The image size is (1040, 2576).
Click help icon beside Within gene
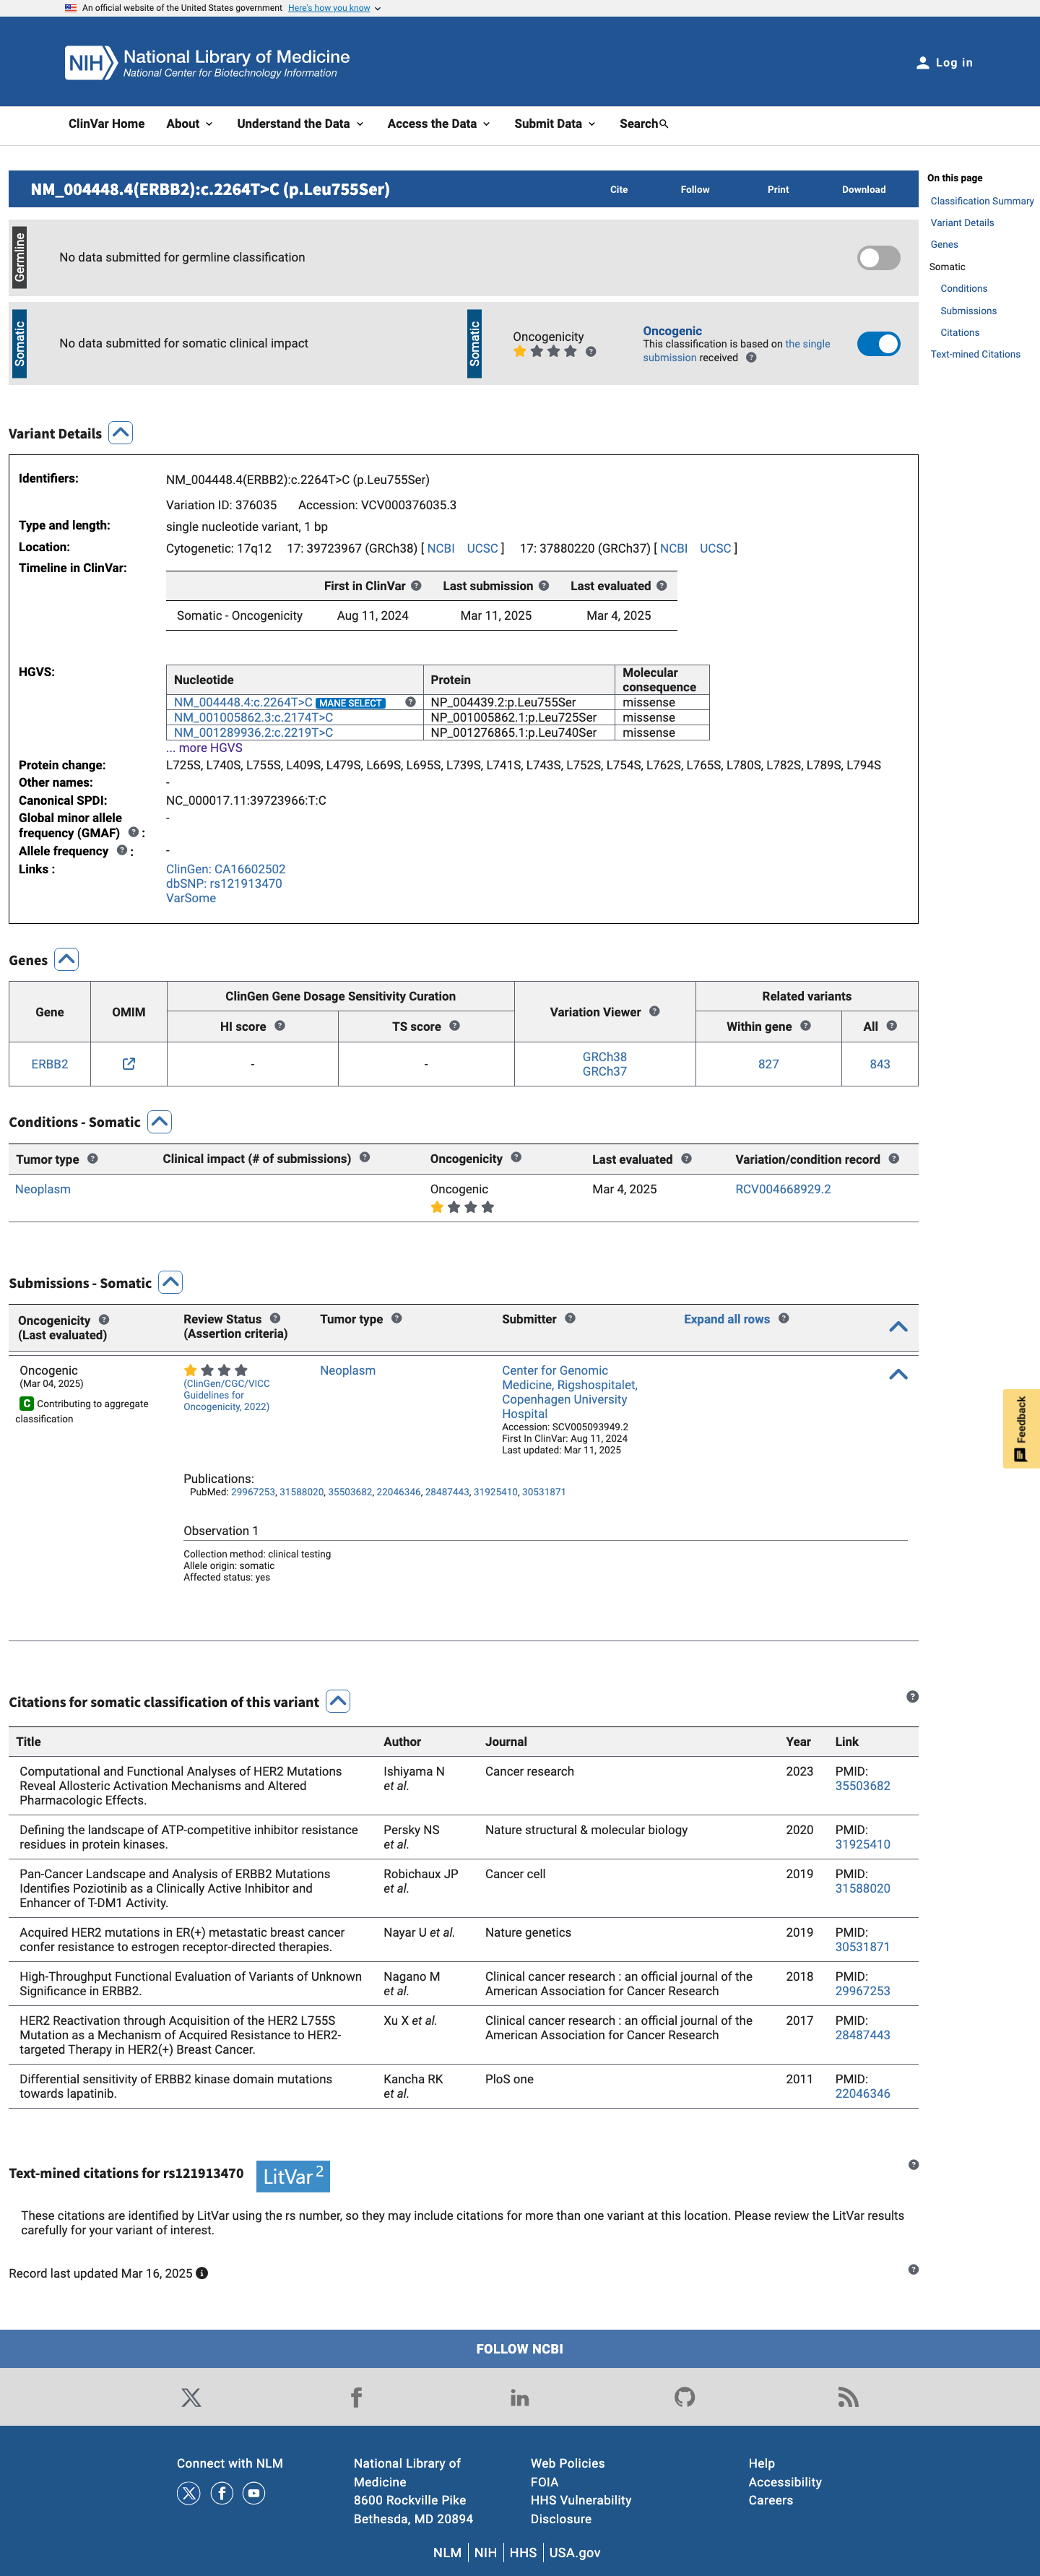(x=806, y=1026)
